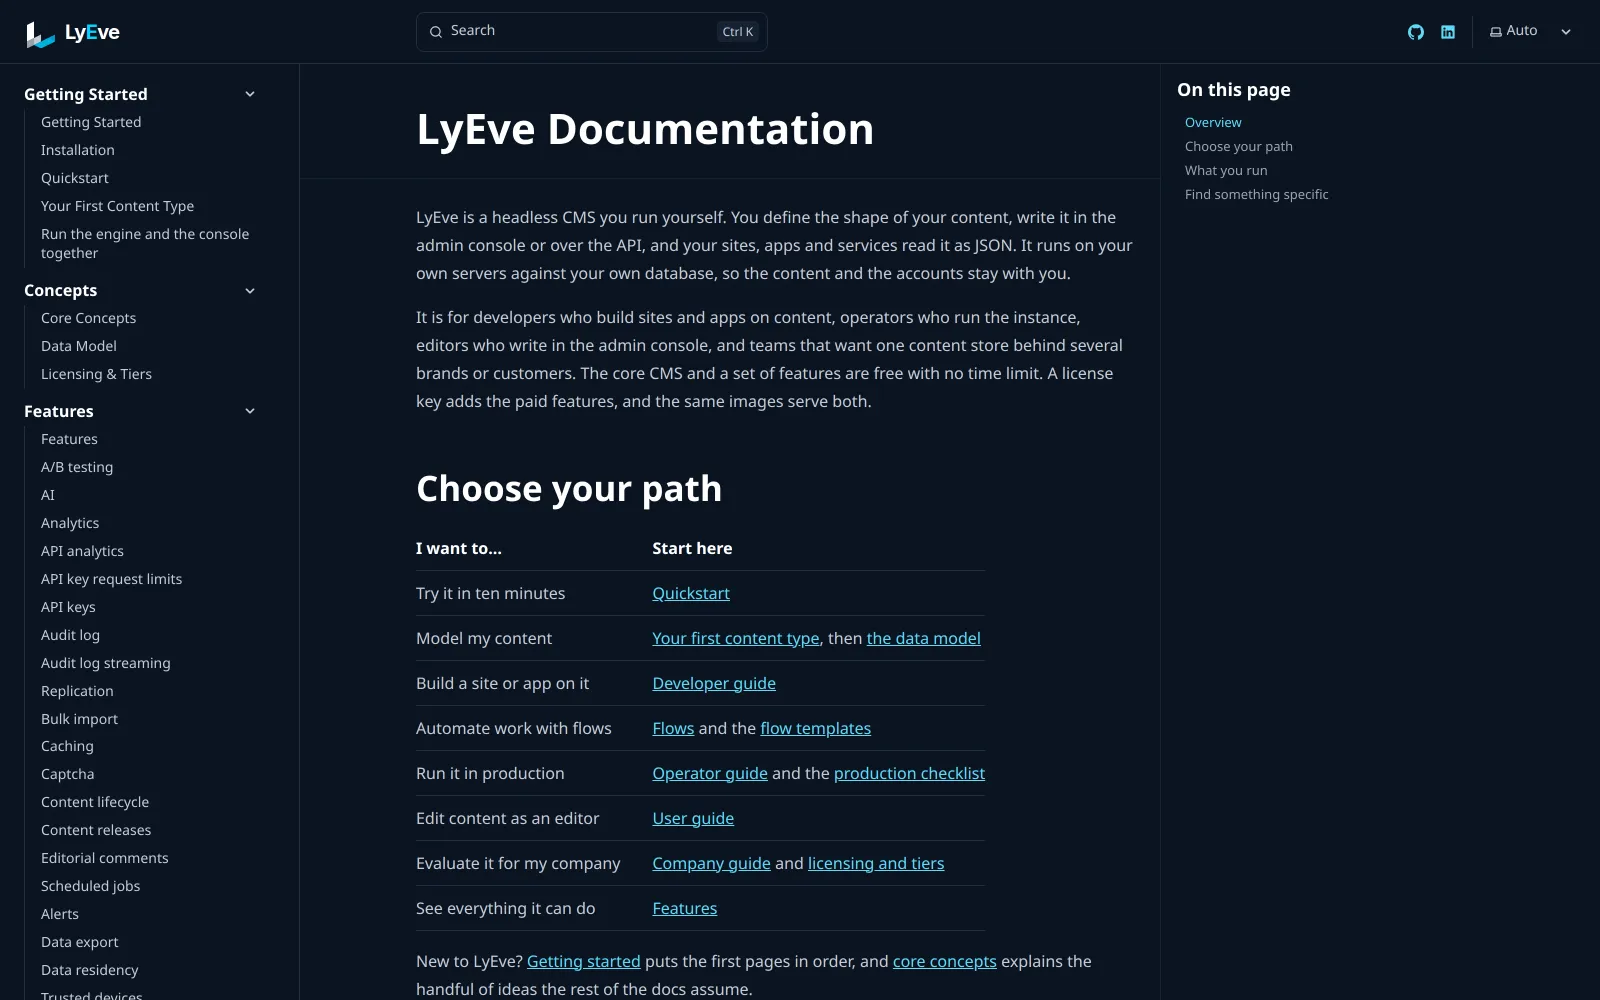
Task: Open Data Model in sidebar
Action: click(79, 346)
